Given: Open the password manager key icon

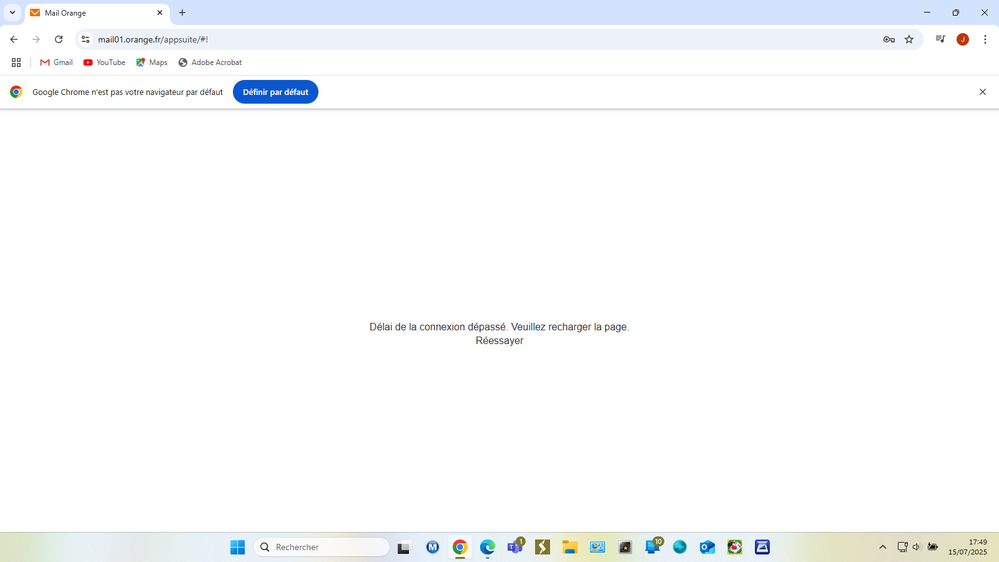Looking at the screenshot, I should tap(889, 40).
